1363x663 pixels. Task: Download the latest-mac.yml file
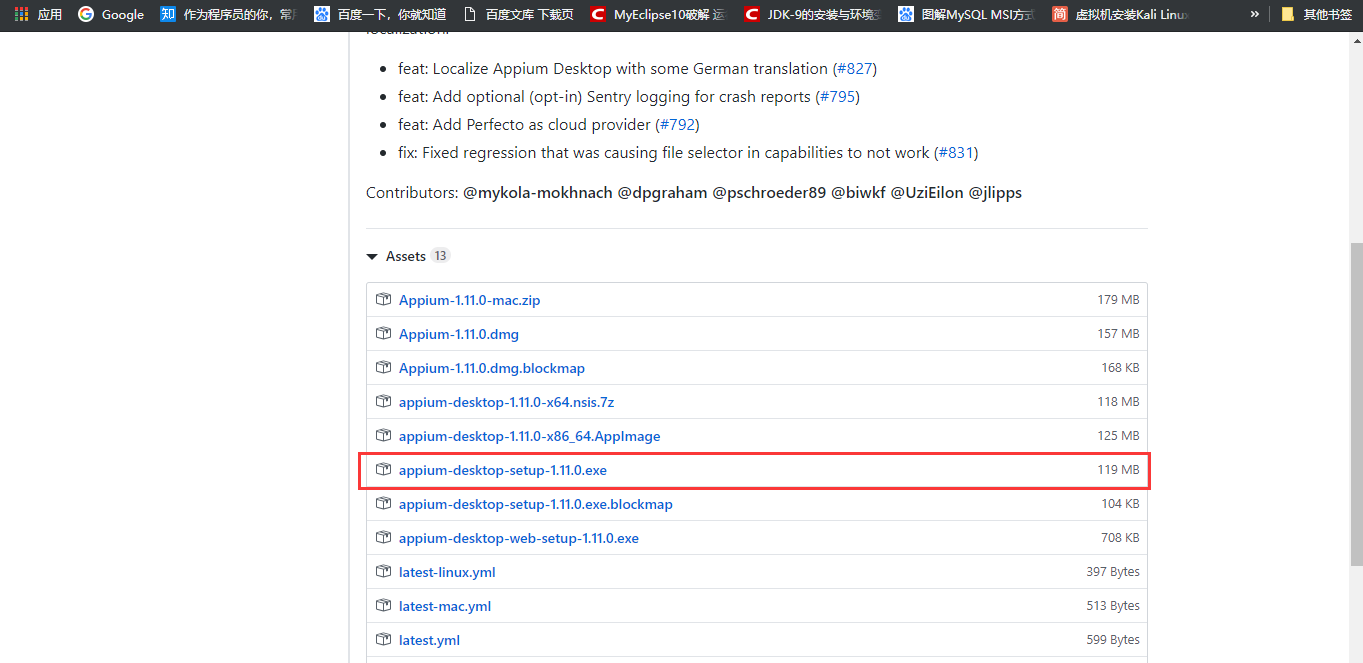coord(444,605)
